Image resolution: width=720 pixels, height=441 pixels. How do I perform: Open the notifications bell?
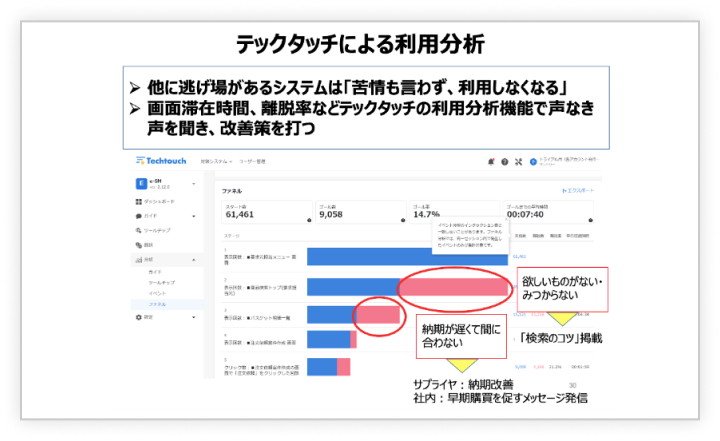click(490, 161)
